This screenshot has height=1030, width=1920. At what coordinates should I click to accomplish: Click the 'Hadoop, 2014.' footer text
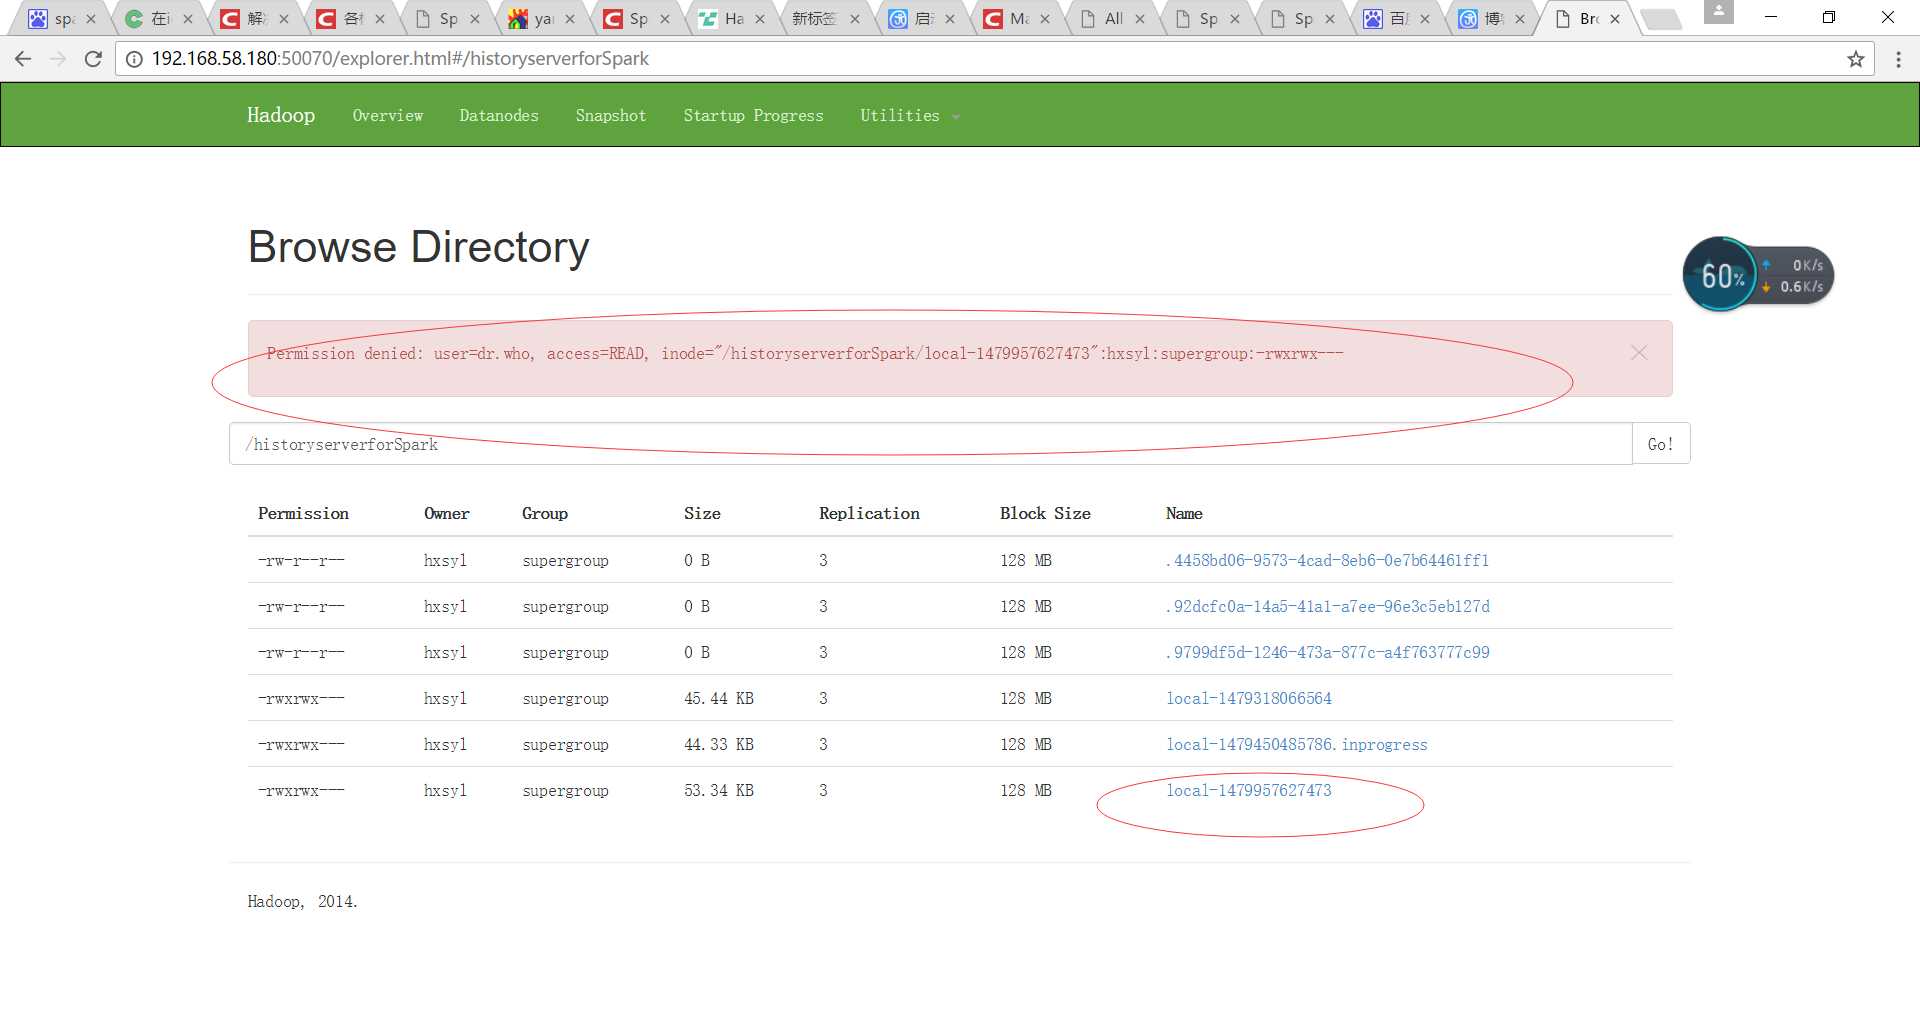[x=302, y=901]
